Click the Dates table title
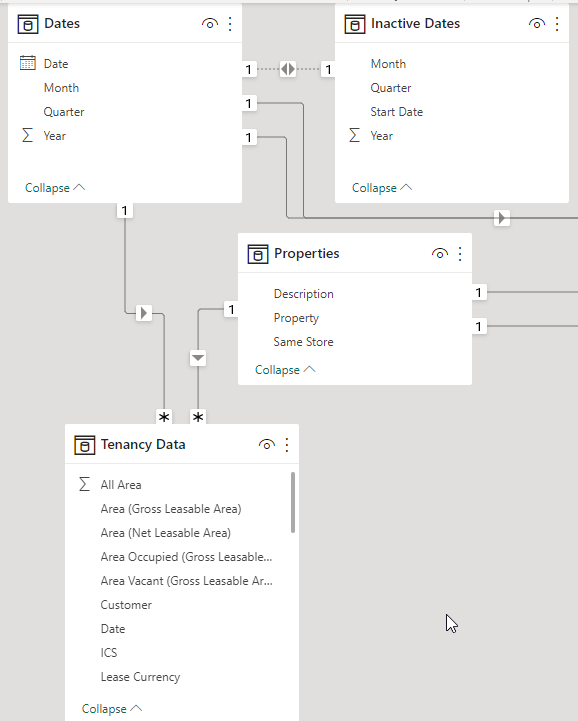This screenshot has width=578, height=721. point(62,23)
